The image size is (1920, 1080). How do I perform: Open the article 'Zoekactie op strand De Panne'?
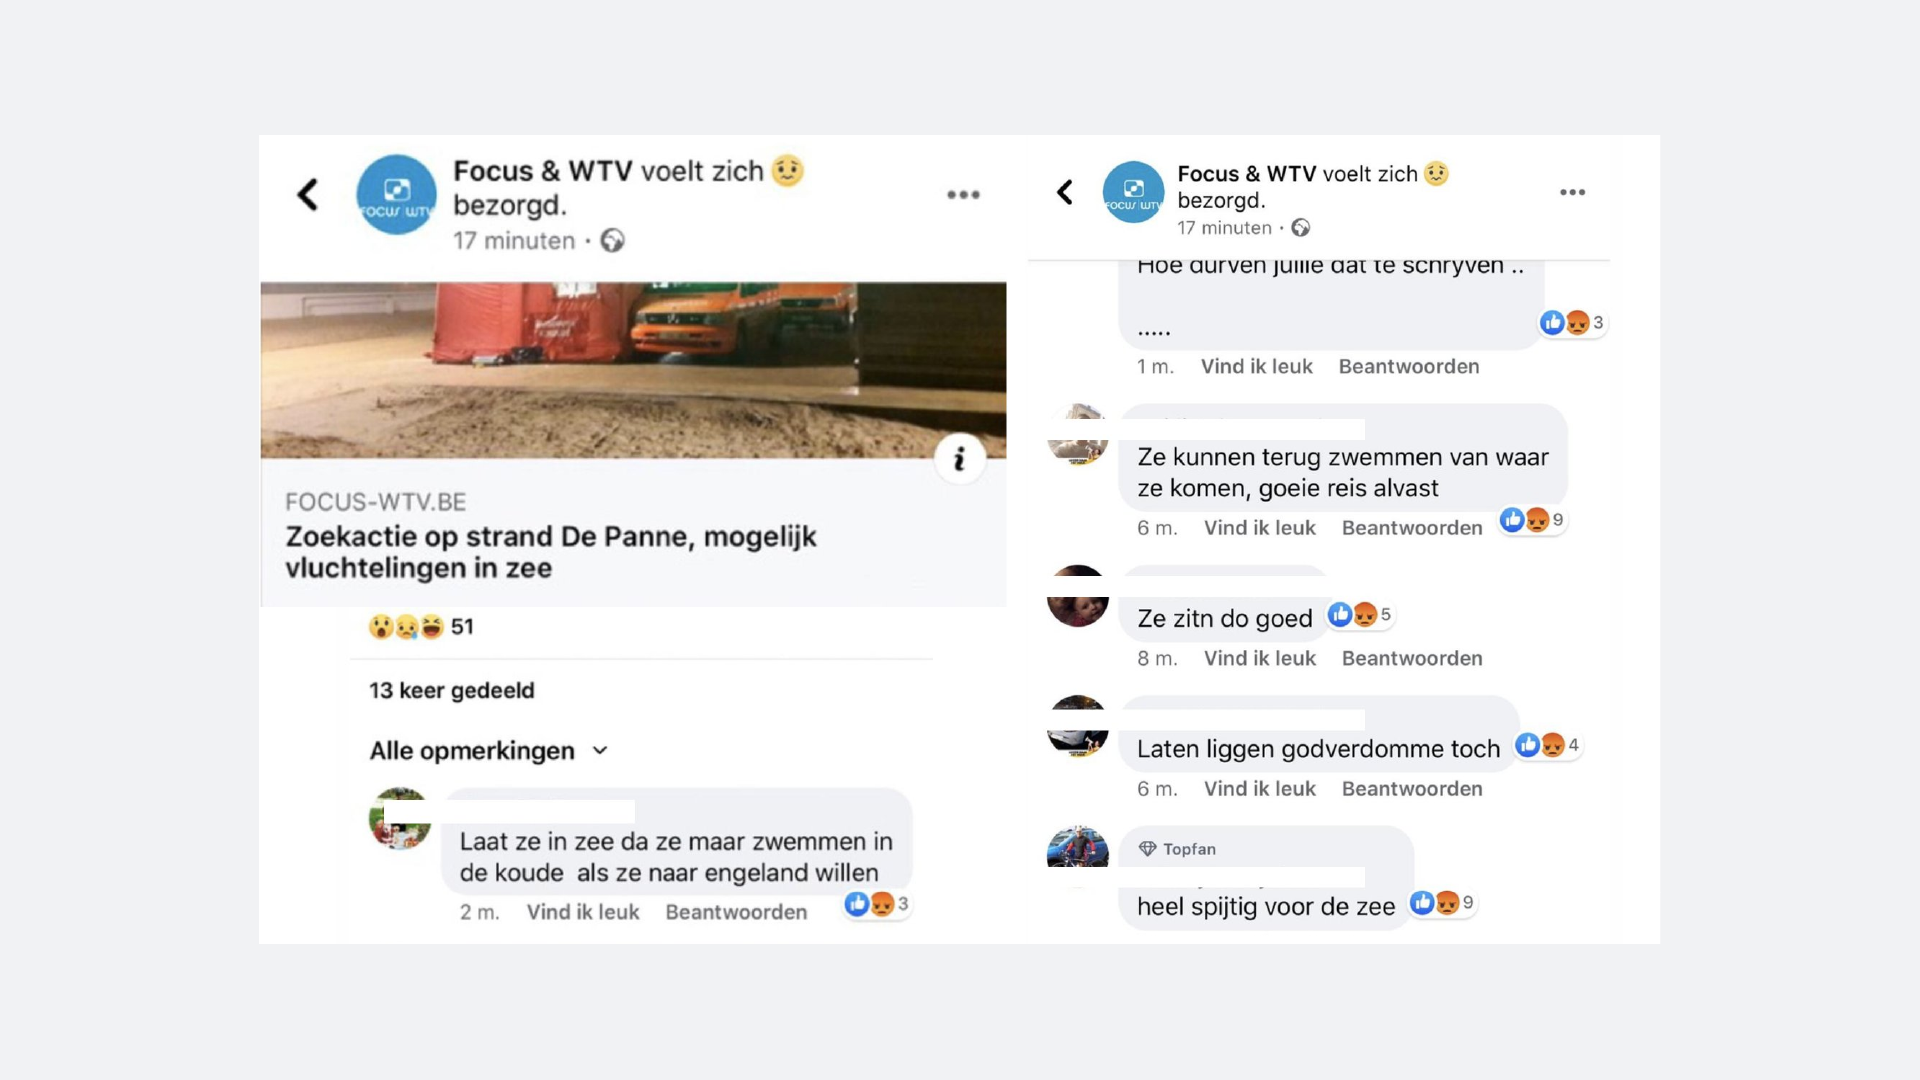click(551, 552)
